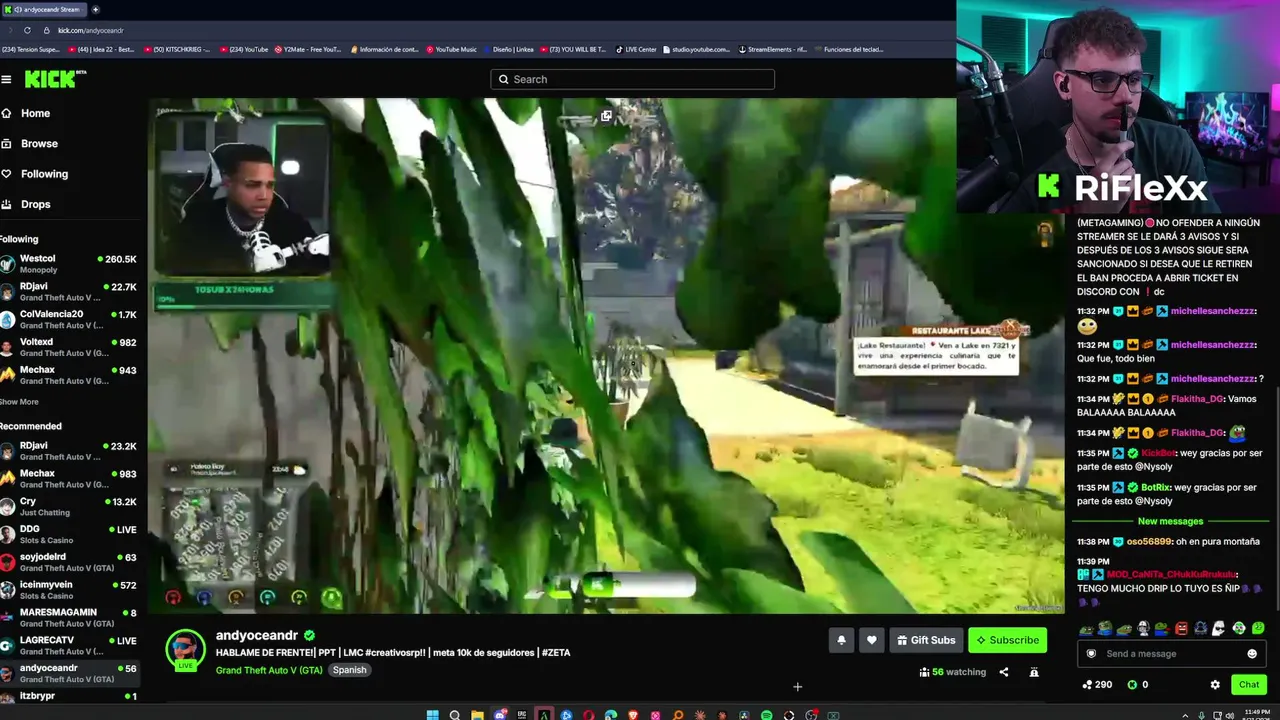Click BotRix username in chat
Screen dimensions: 1280x720
[1157, 487]
